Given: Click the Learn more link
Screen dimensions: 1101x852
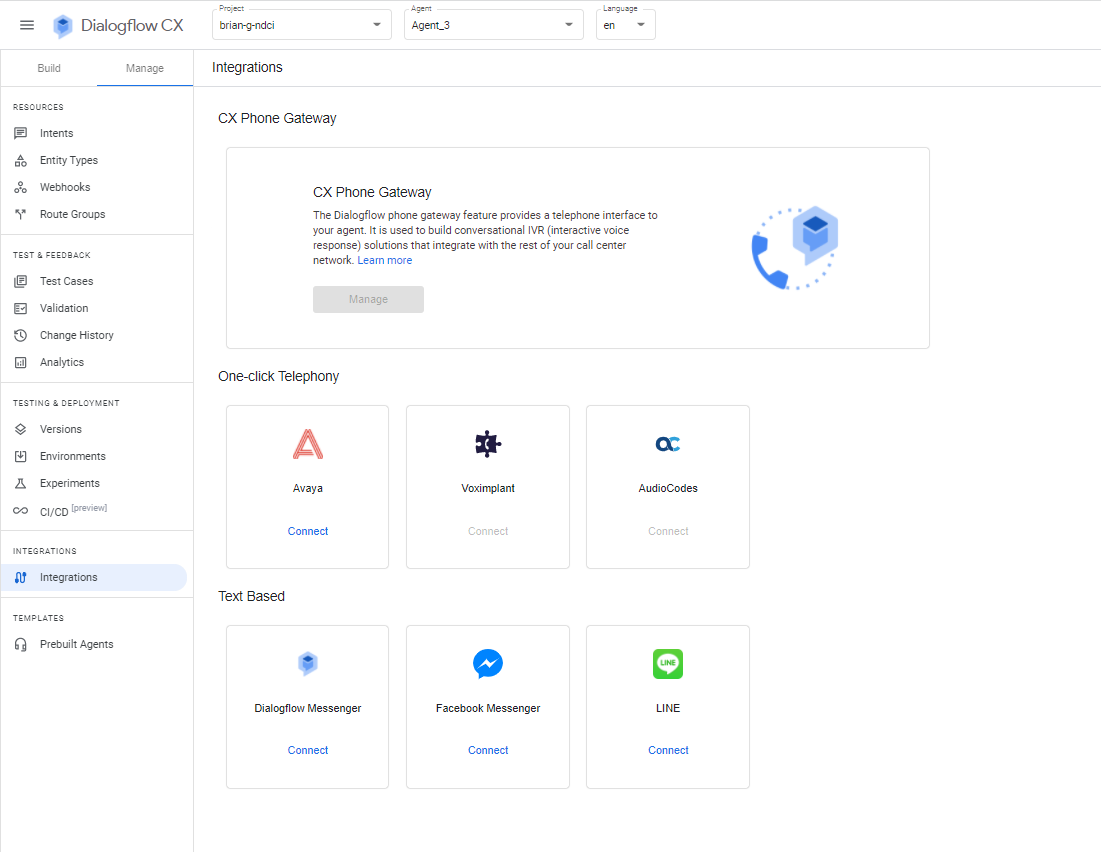Looking at the screenshot, I should (x=385, y=261).
